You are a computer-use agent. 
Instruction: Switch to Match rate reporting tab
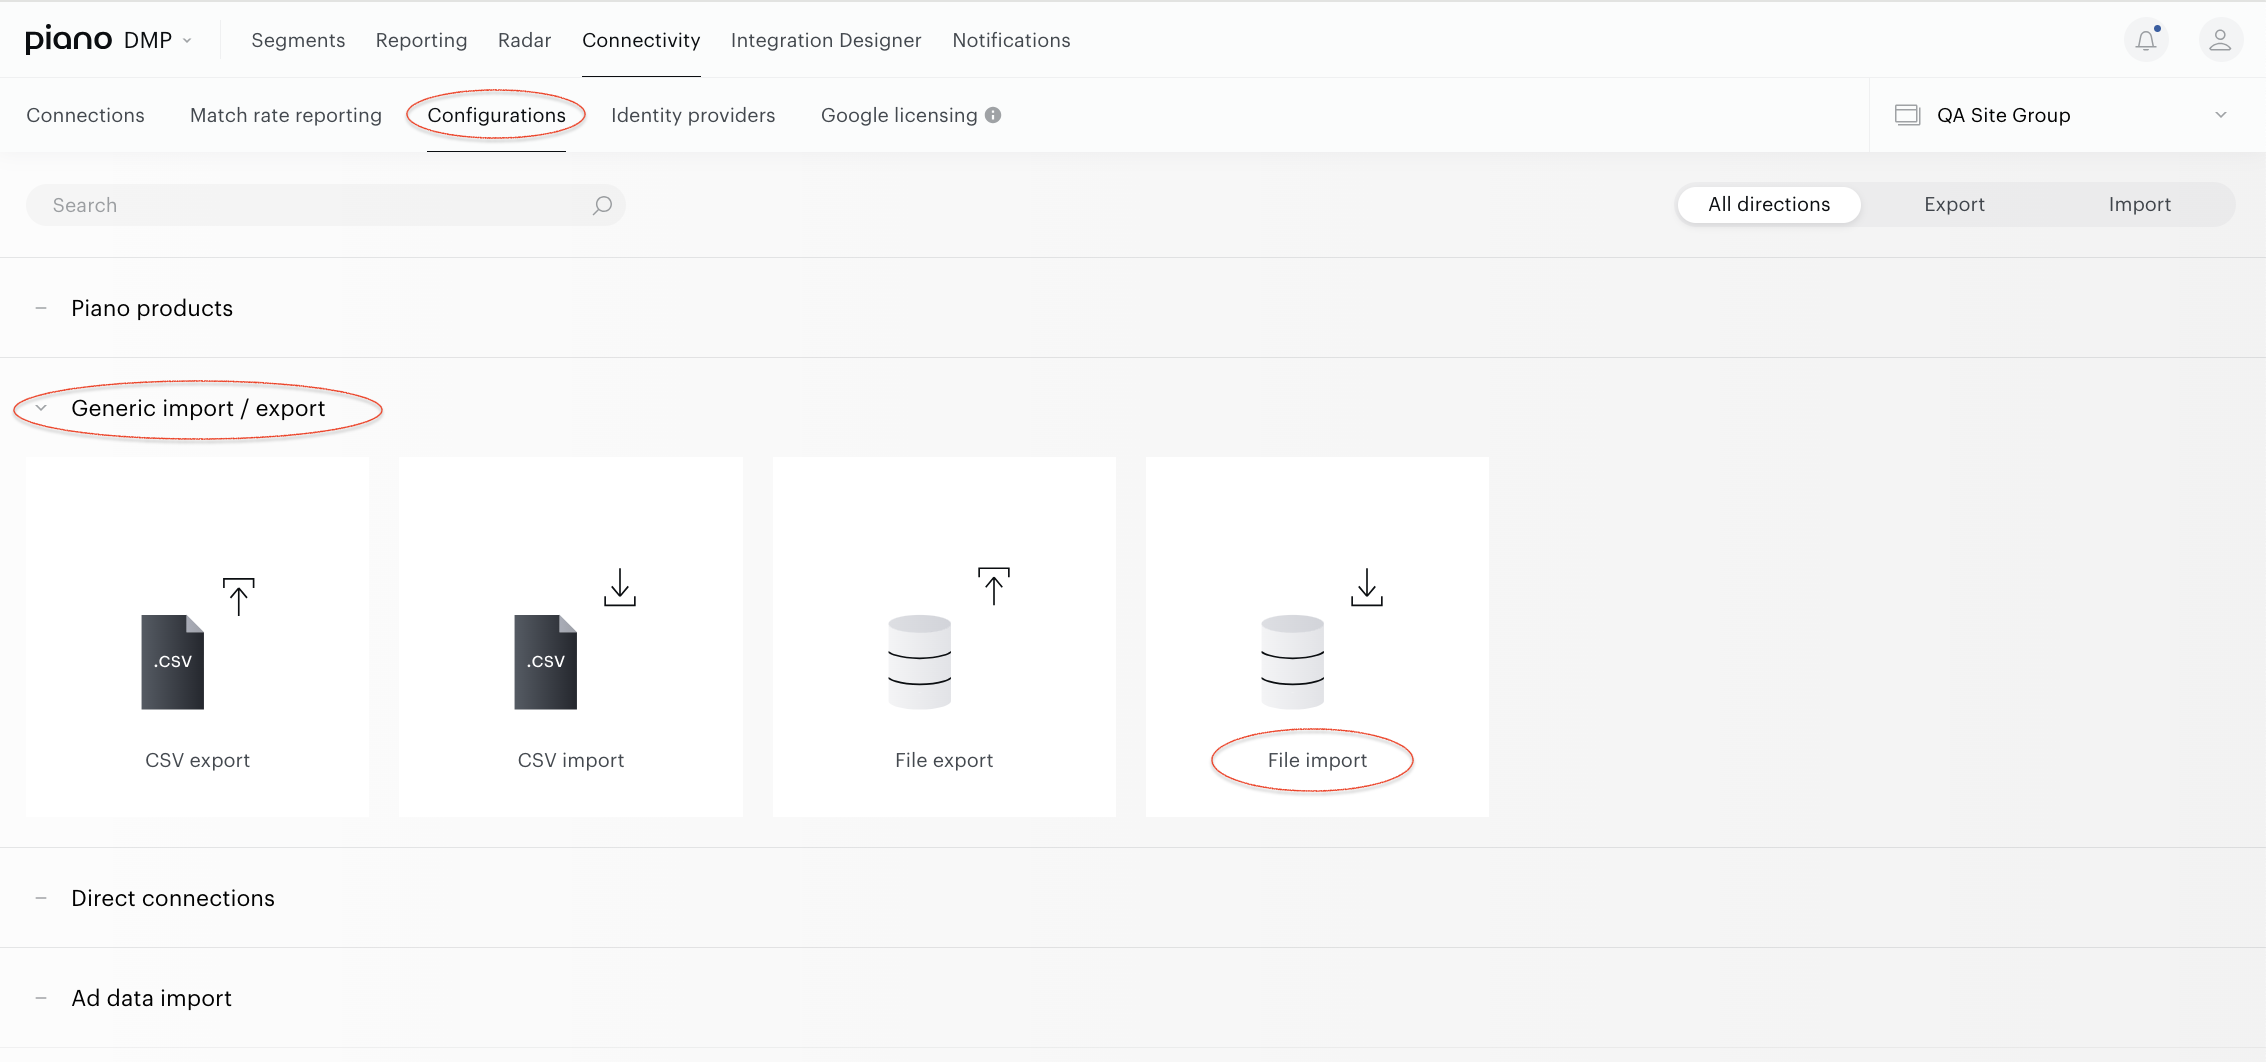coord(286,115)
